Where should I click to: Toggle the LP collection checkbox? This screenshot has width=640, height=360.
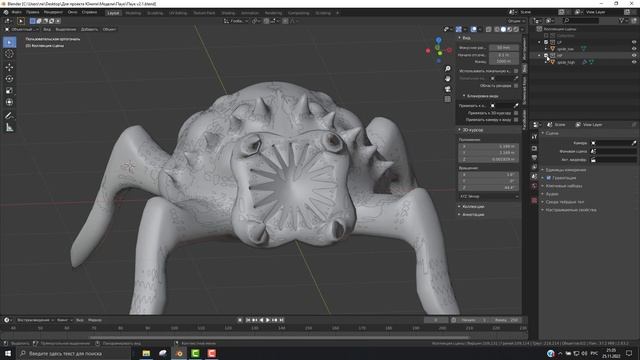coord(546,42)
